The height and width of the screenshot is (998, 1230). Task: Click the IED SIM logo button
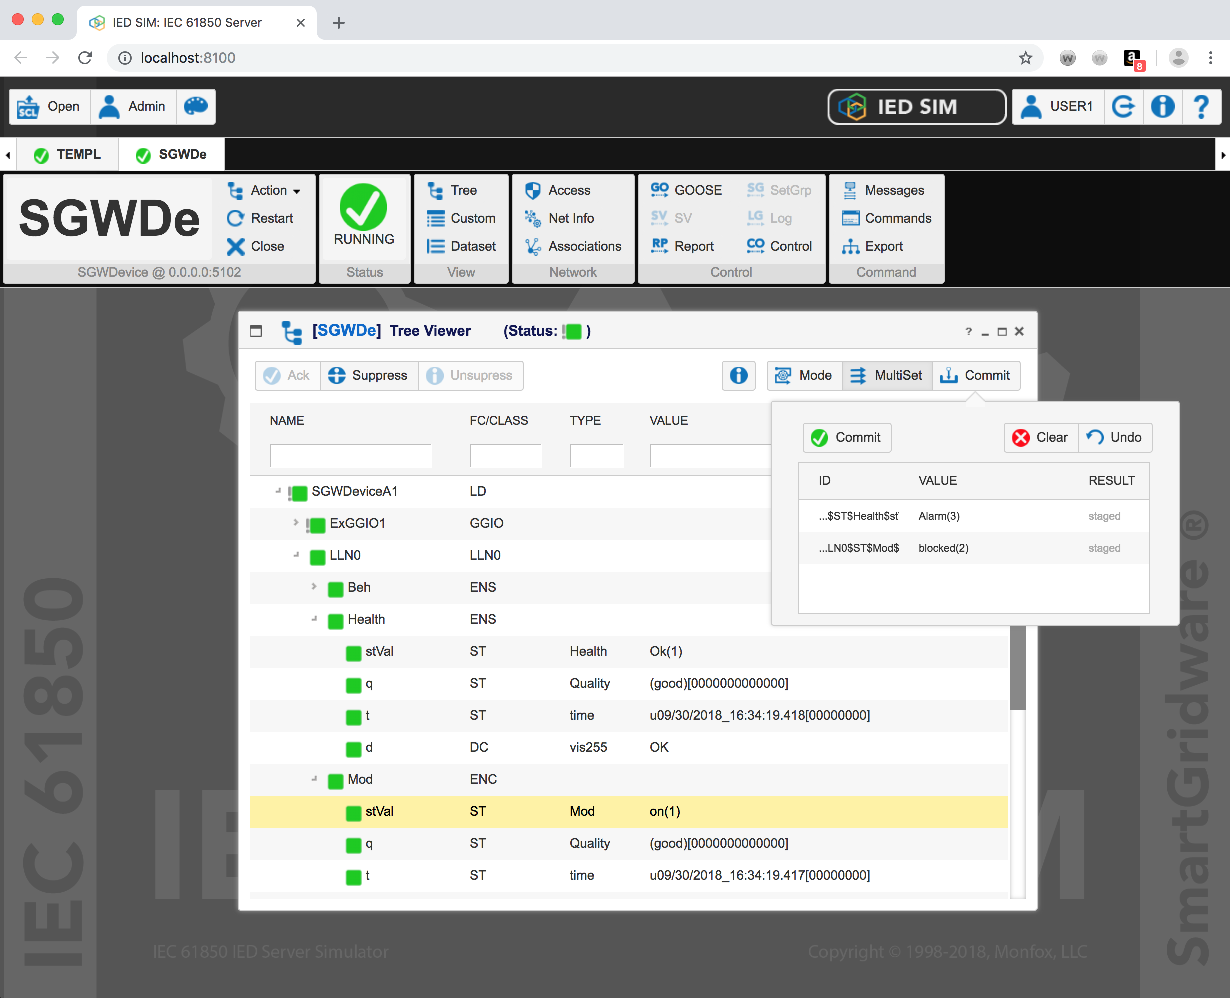point(917,107)
